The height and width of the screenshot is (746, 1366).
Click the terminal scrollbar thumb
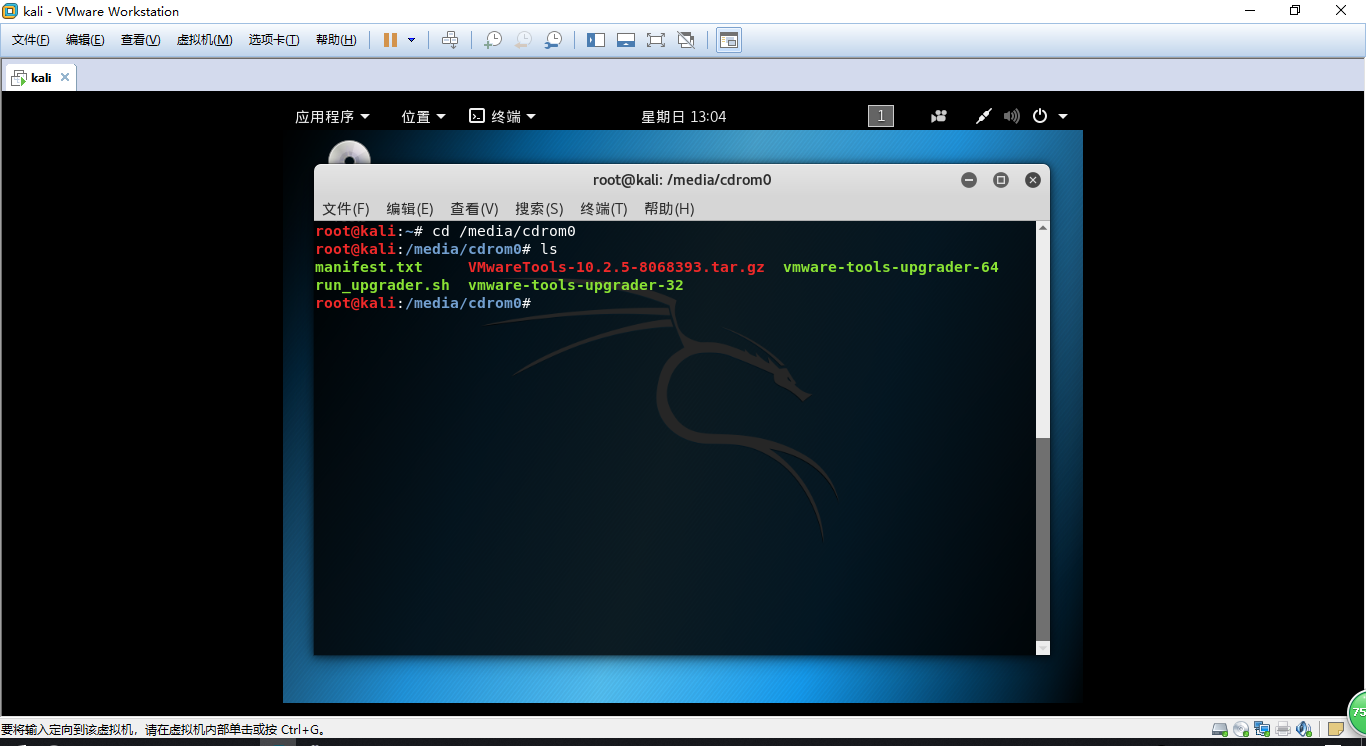coord(1043,538)
